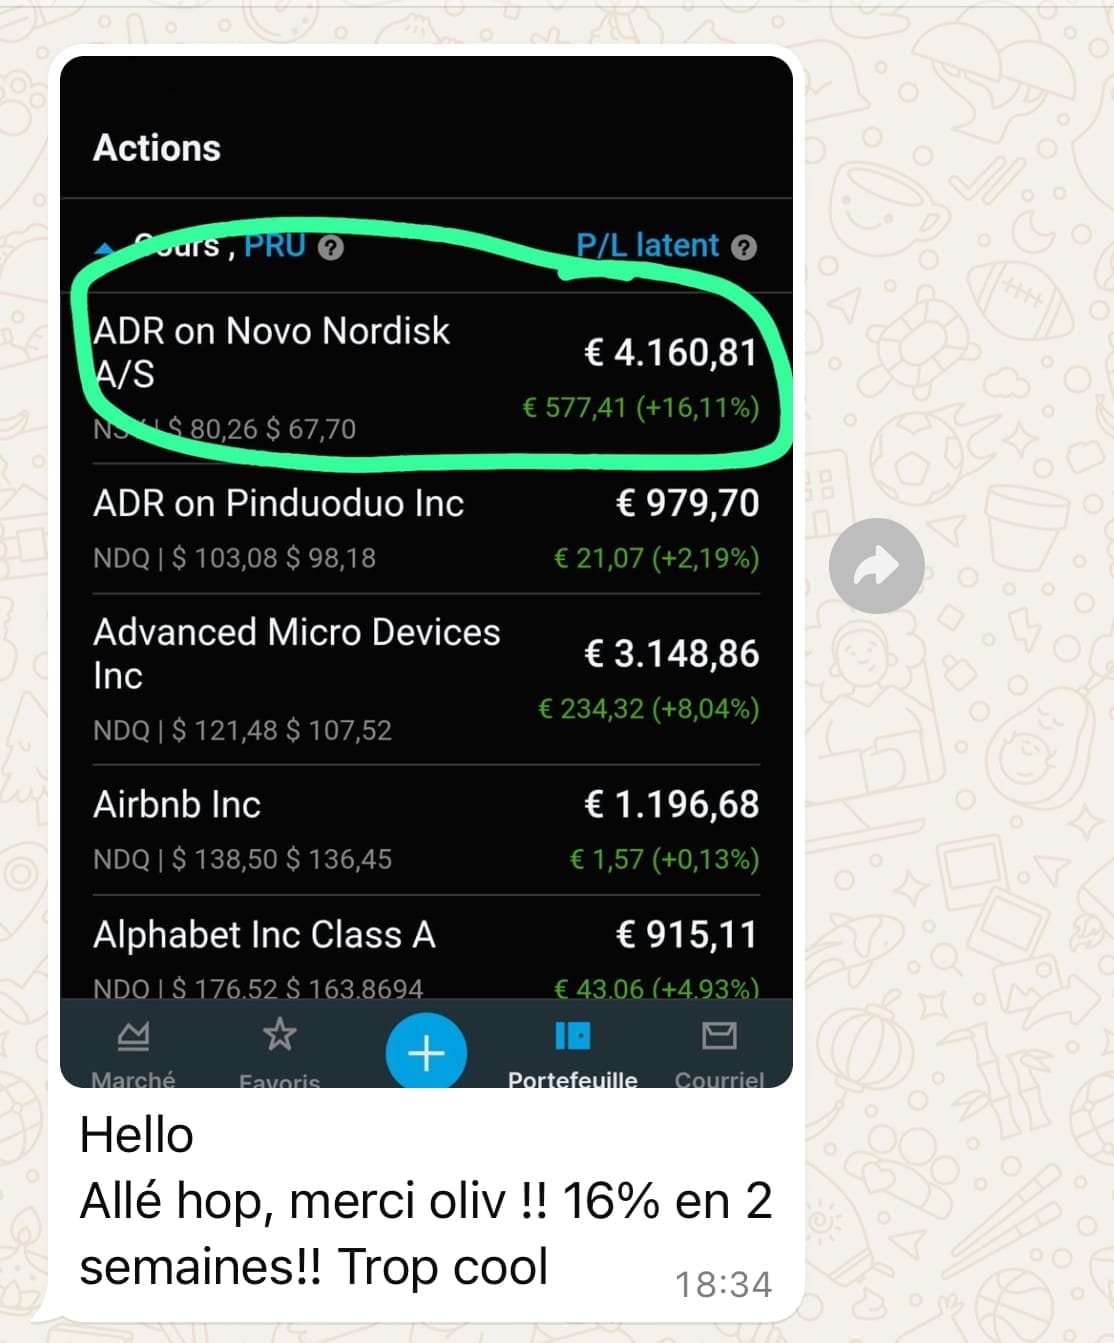Screen dimensions: 1114x1343
Task: Tap the WhatsApp forward arrow button
Action: pyautogui.click(x=876, y=566)
